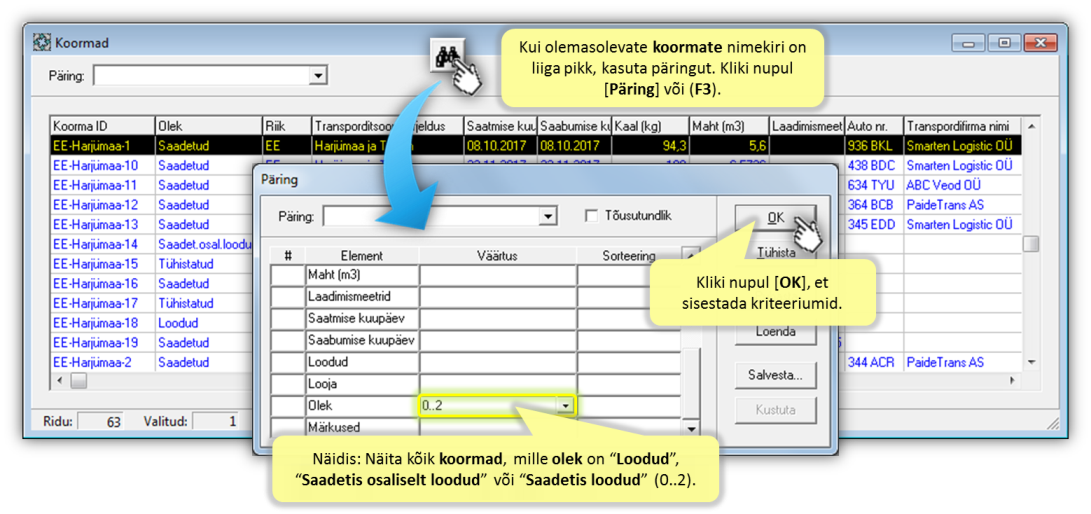Viewport: 1091px width, 514px height.
Task: Click the Väärtus field for Saabumise kuupäev
Action: [497, 340]
